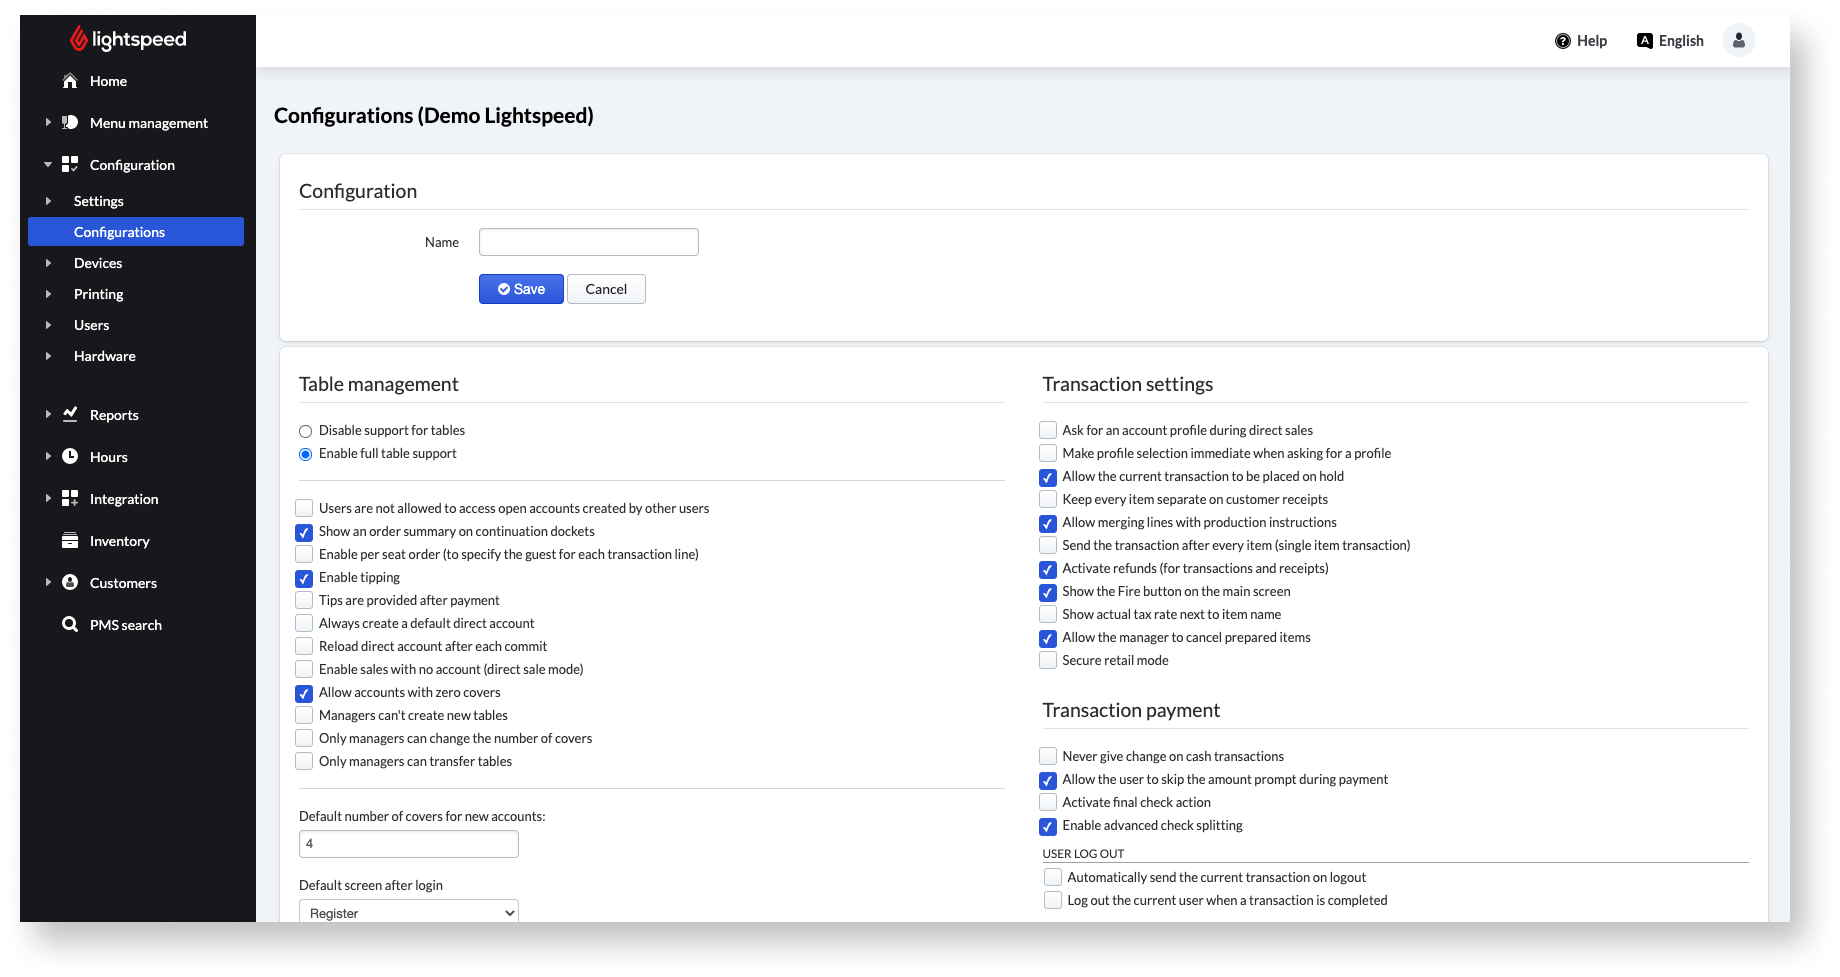Select Disable support for tables radio button

306,431
